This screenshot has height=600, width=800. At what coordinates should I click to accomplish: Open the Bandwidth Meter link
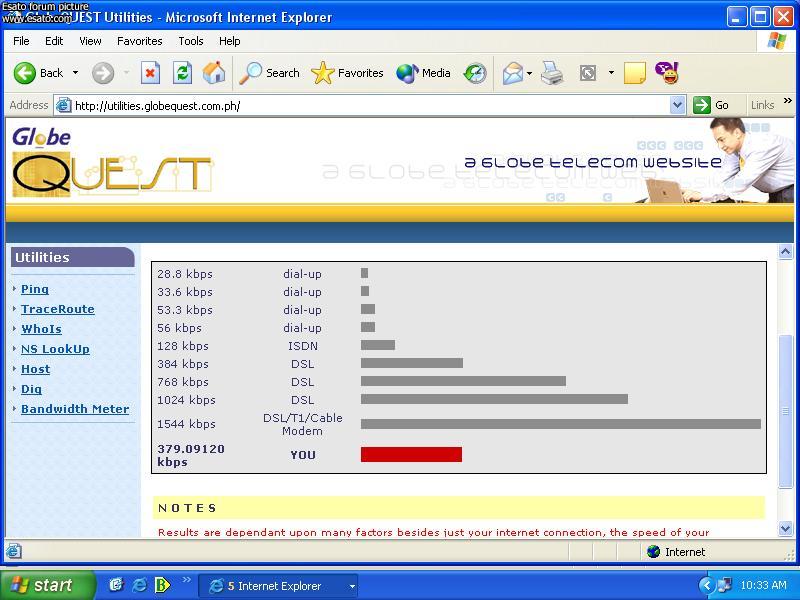click(75, 409)
